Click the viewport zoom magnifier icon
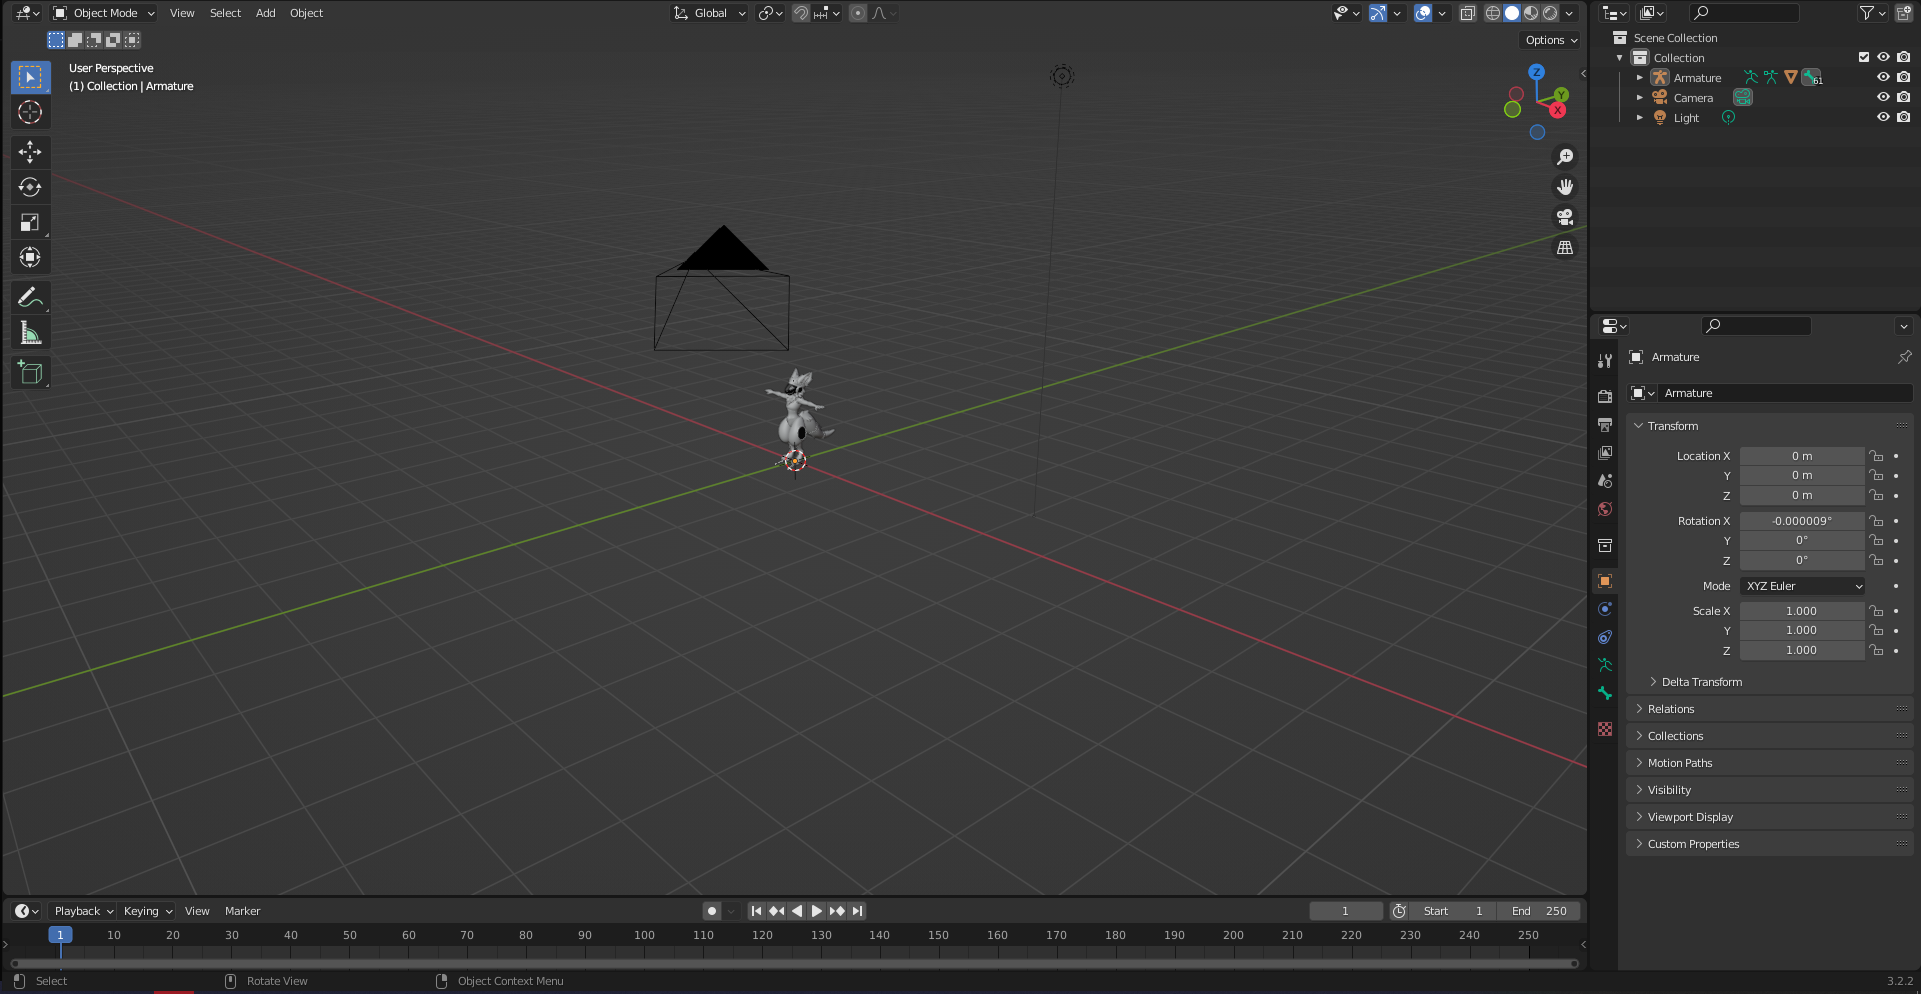This screenshot has height=994, width=1921. [1565, 157]
